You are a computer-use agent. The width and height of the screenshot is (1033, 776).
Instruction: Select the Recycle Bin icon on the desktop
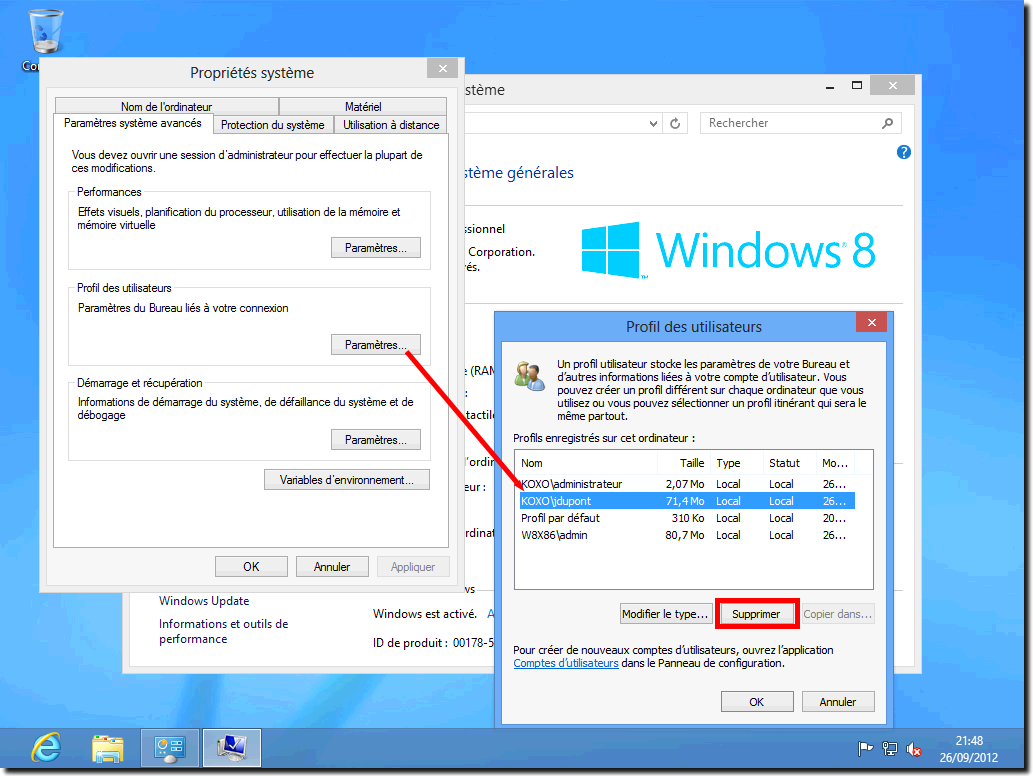click(45, 32)
